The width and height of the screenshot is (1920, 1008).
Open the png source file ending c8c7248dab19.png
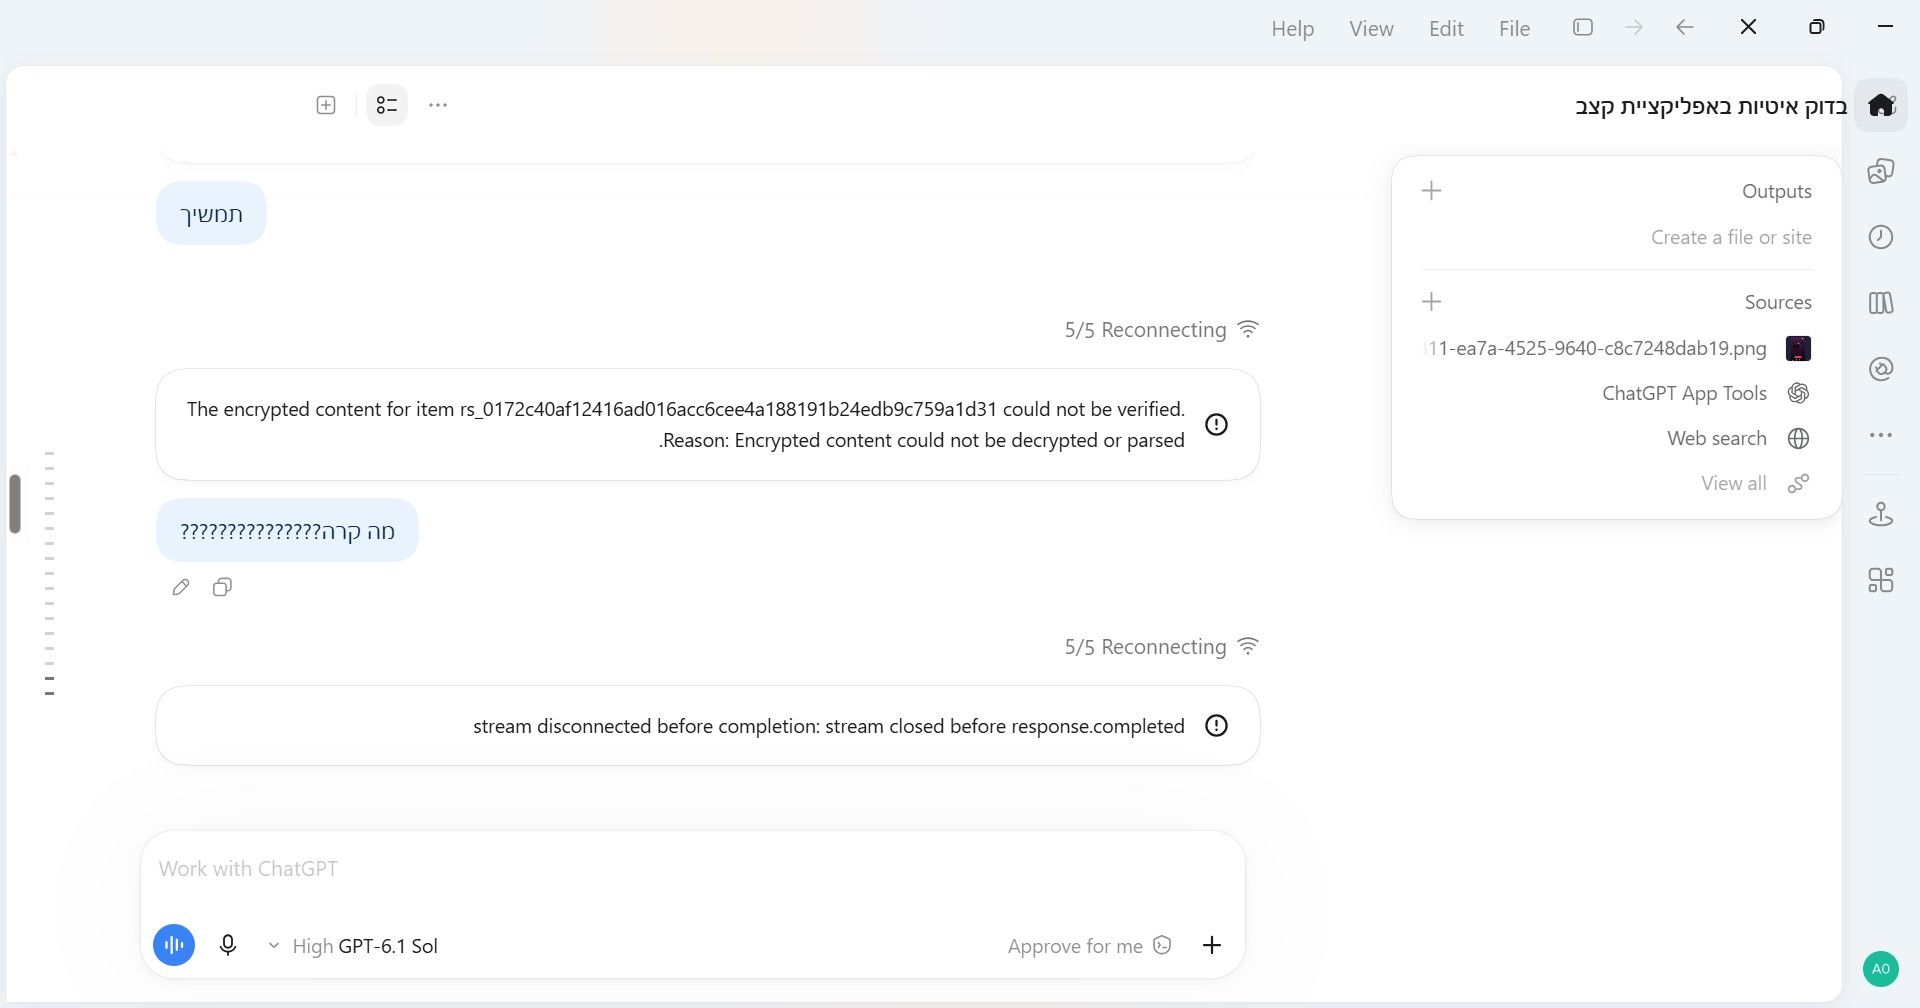tap(1616, 348)
